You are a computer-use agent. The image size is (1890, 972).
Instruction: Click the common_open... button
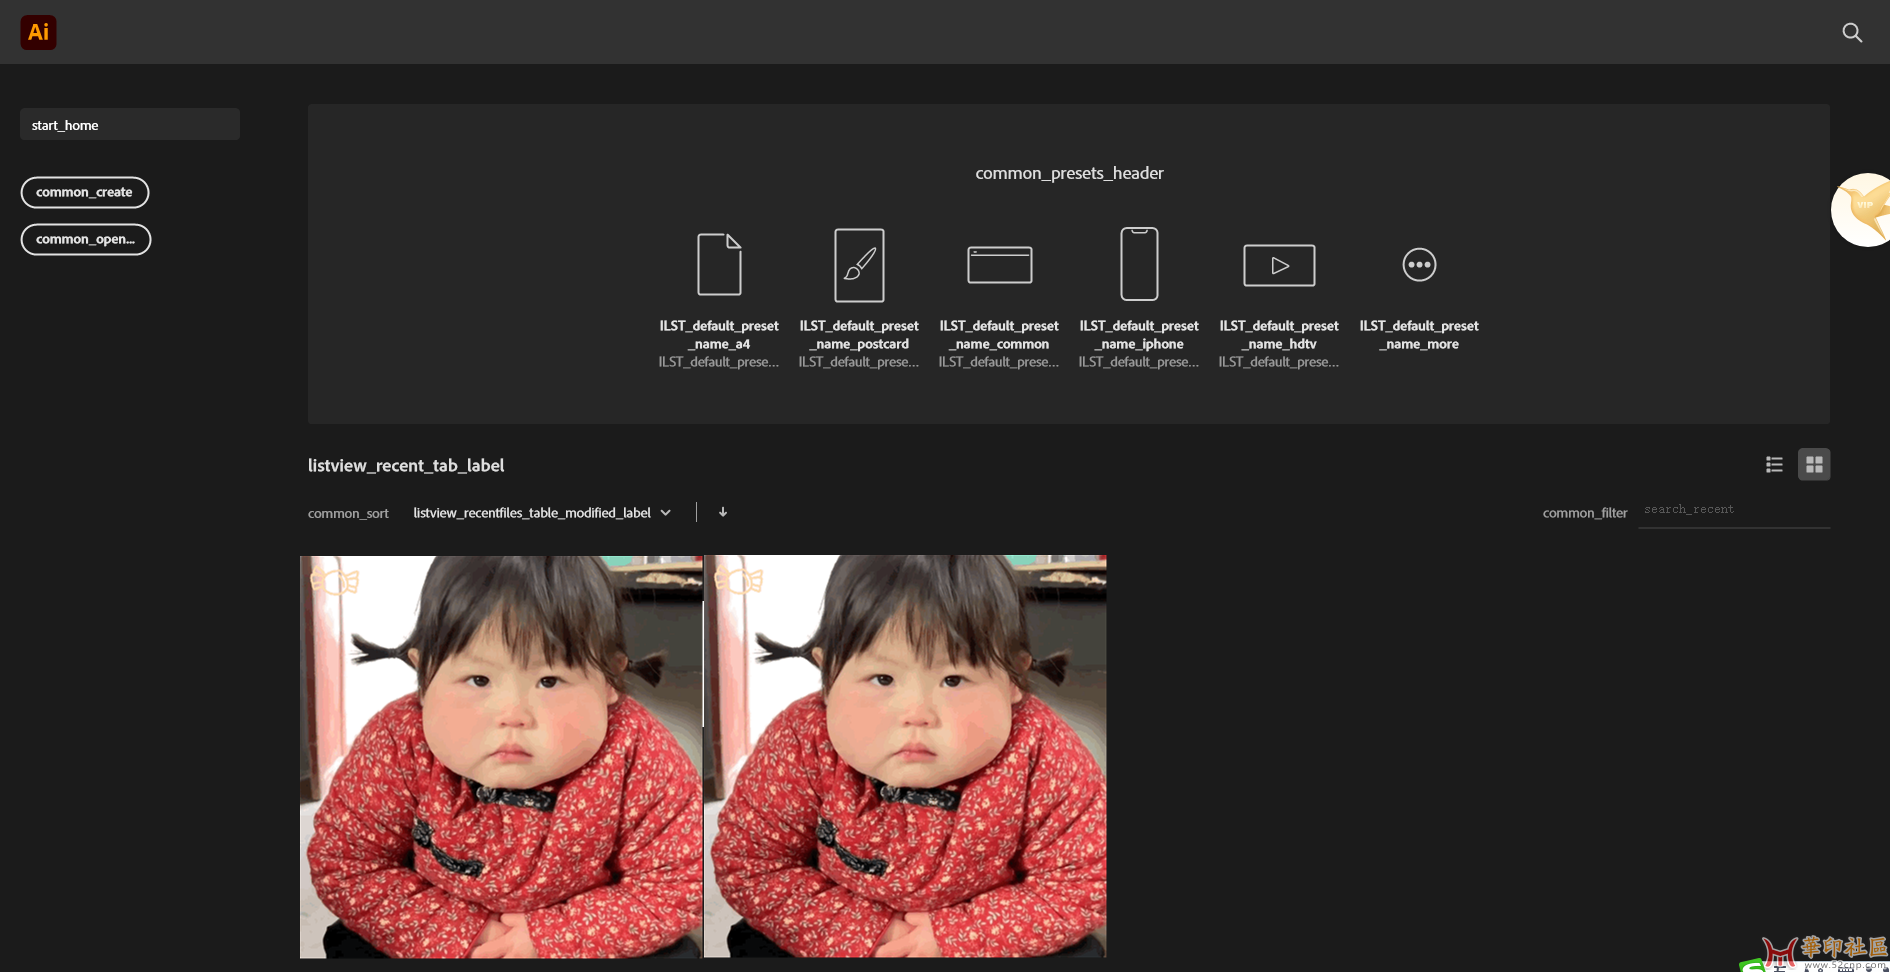tap(86, 239)
